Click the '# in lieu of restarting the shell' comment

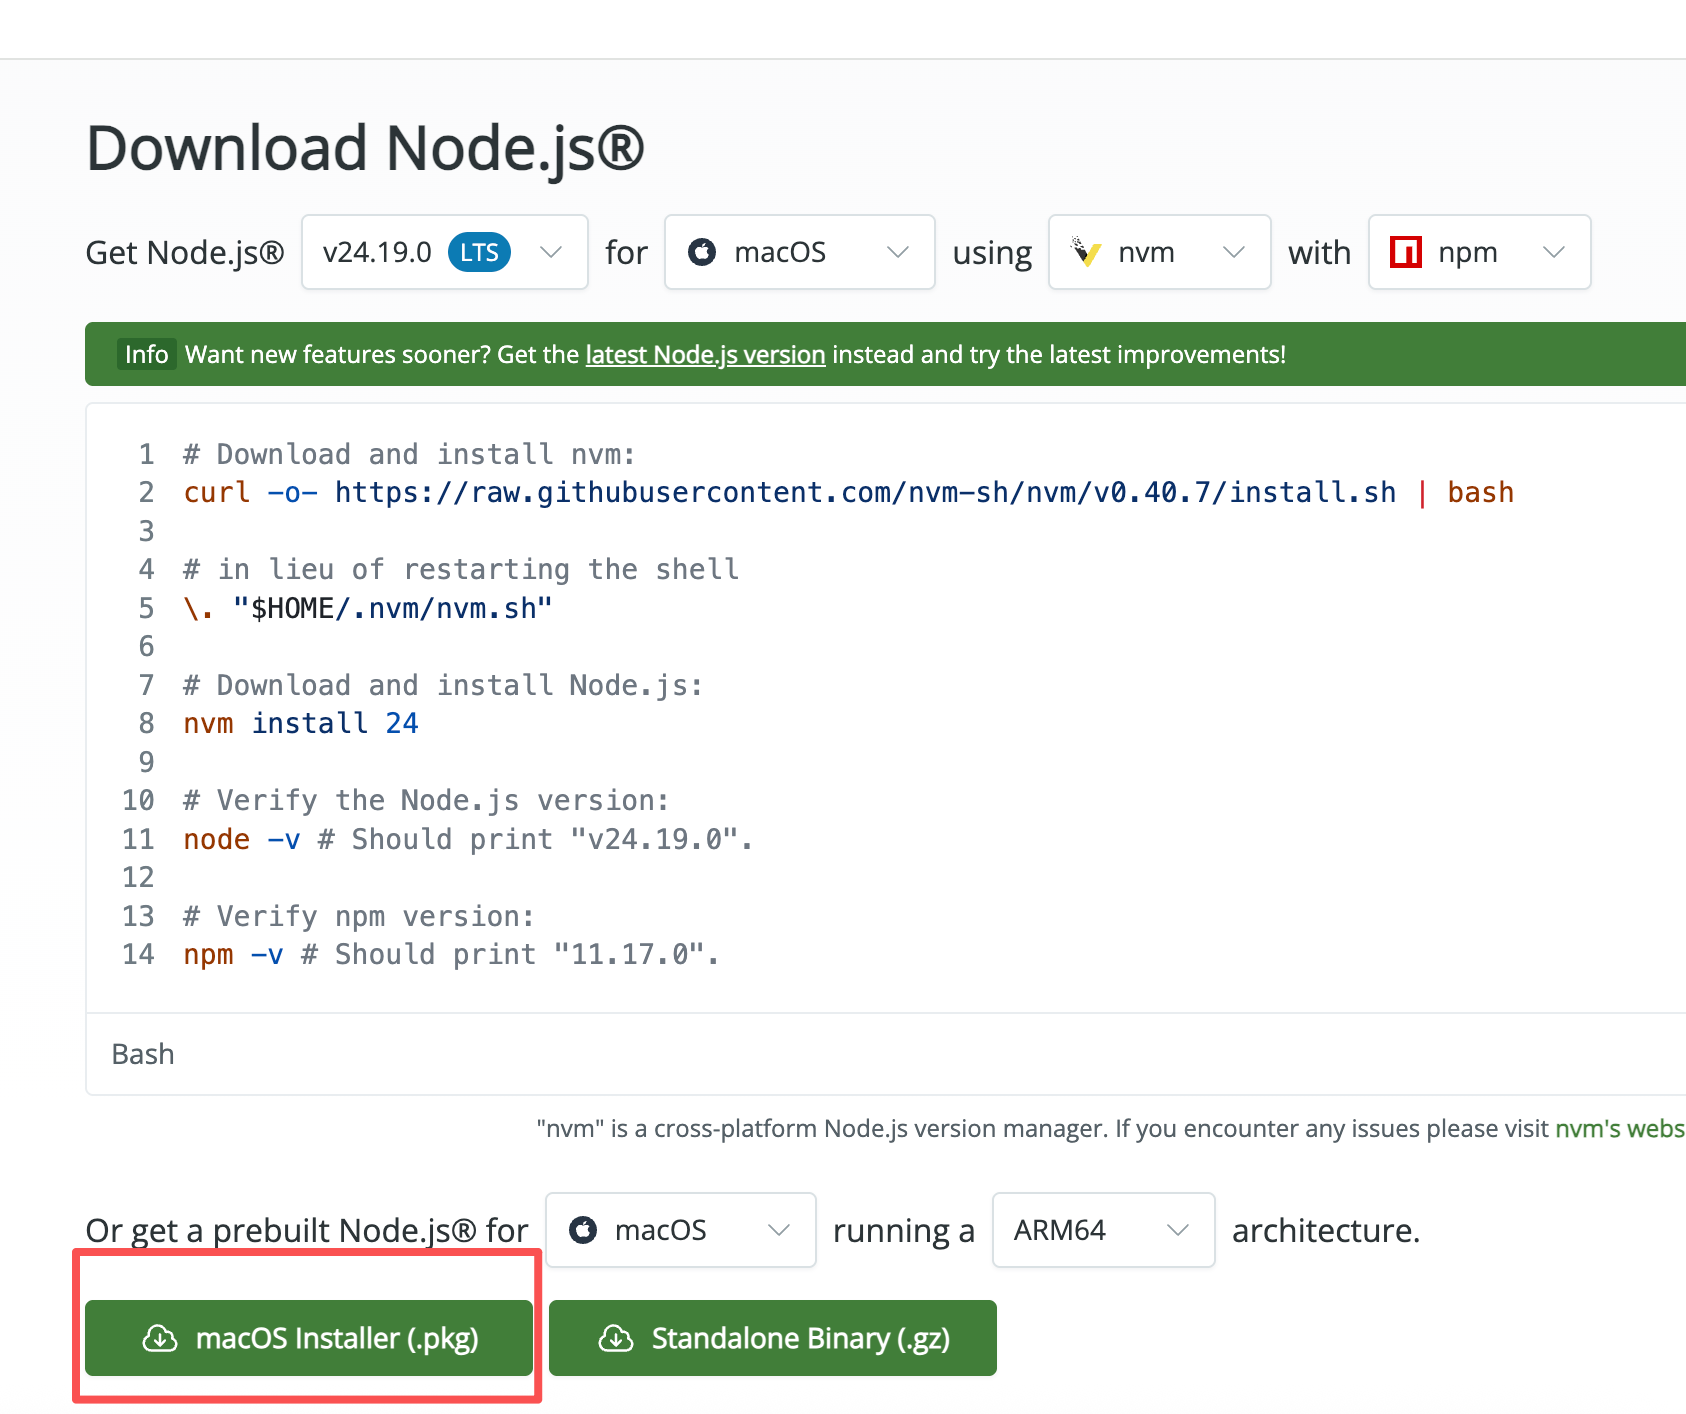(461, 570)
